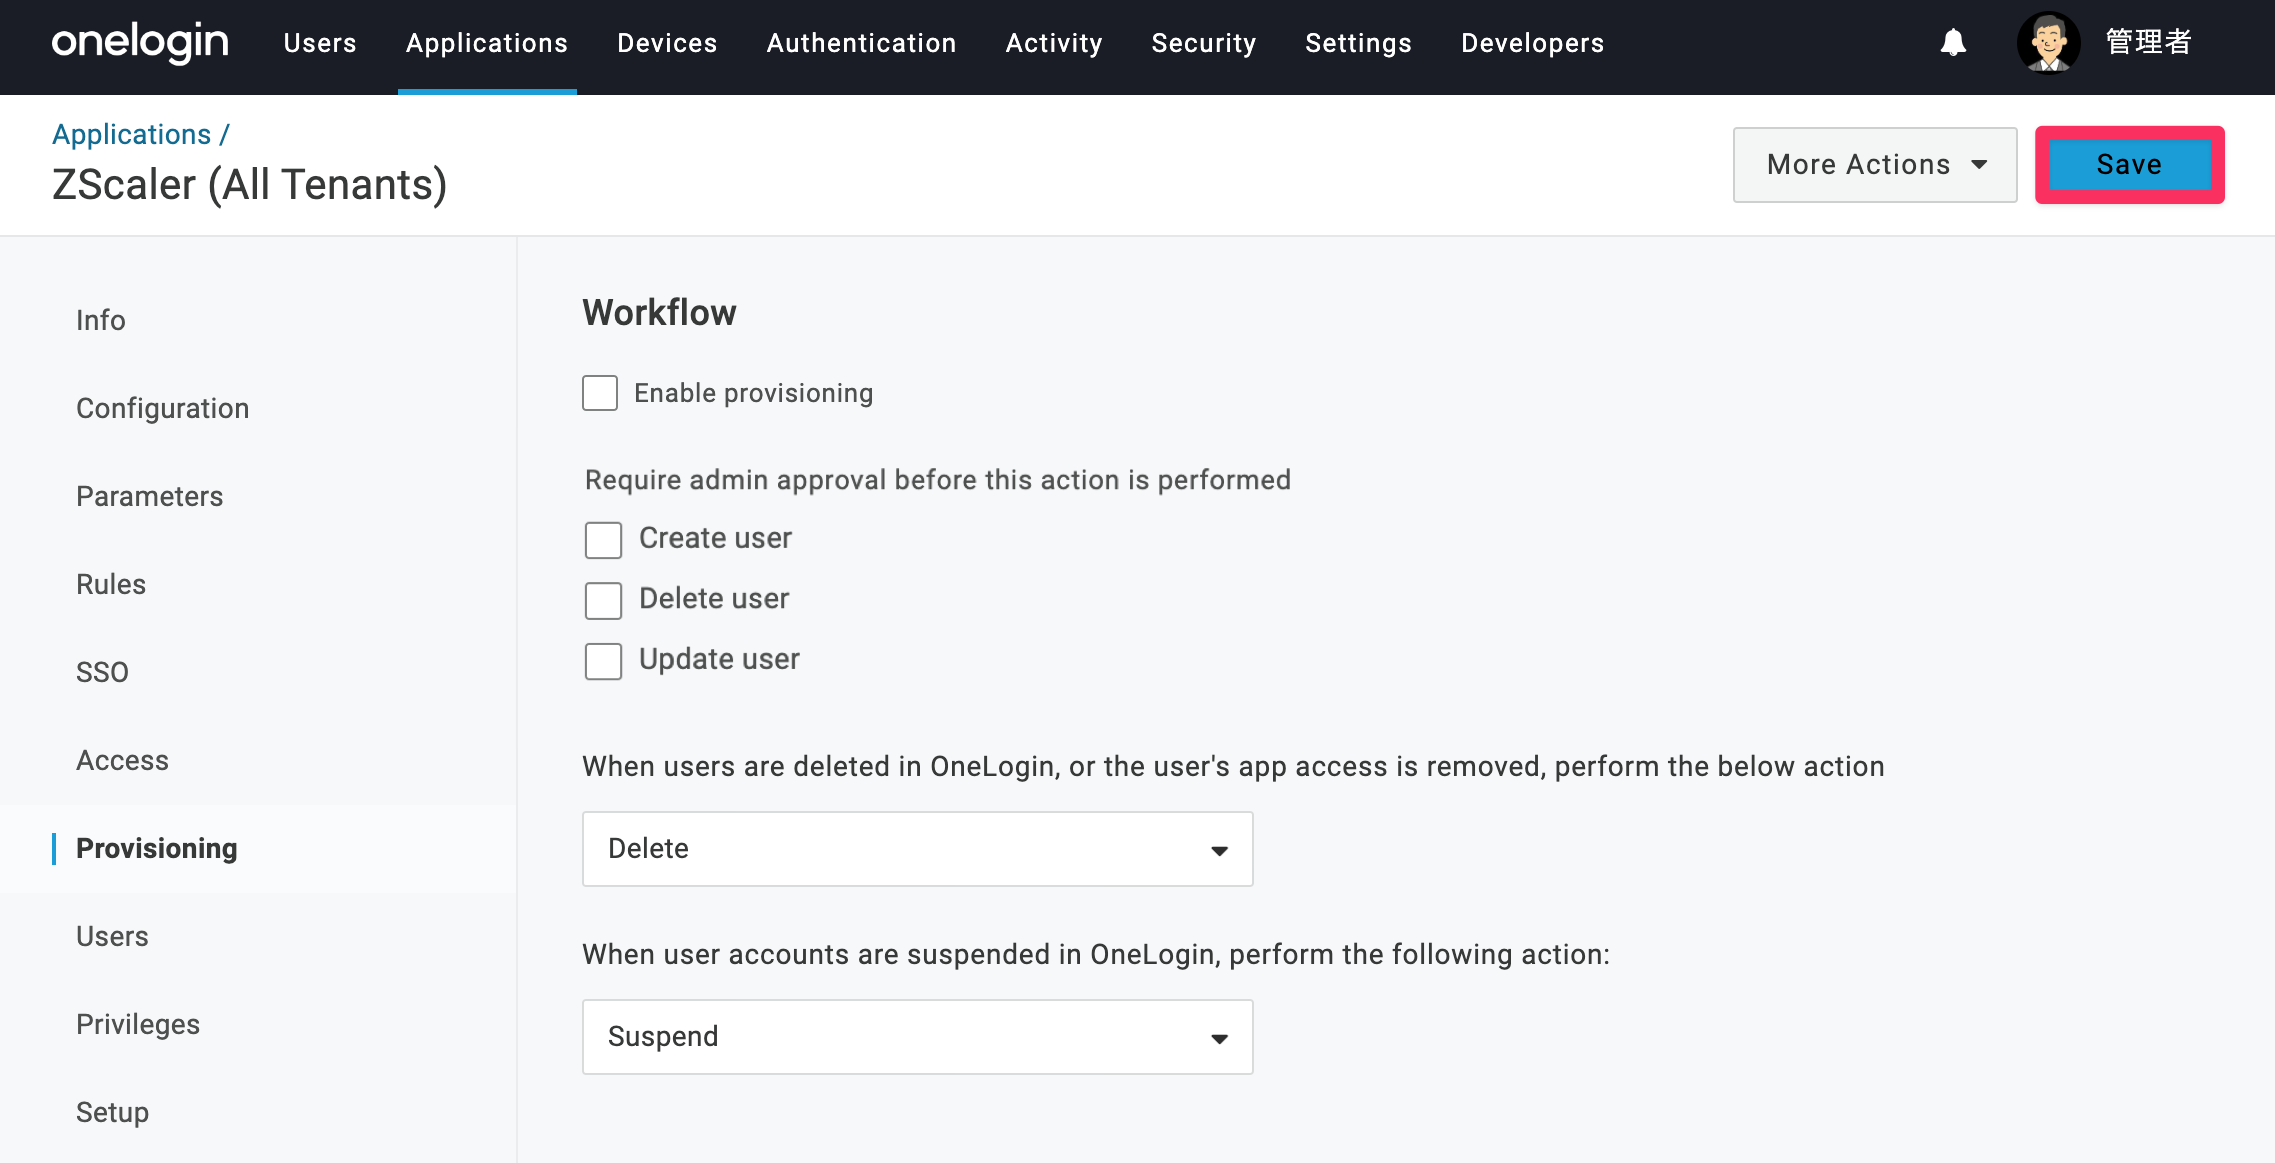Click the admin user avatar
The height and width of the screenshot is (1163, 2275).
pyautogui.click(x=2048, y=43)
